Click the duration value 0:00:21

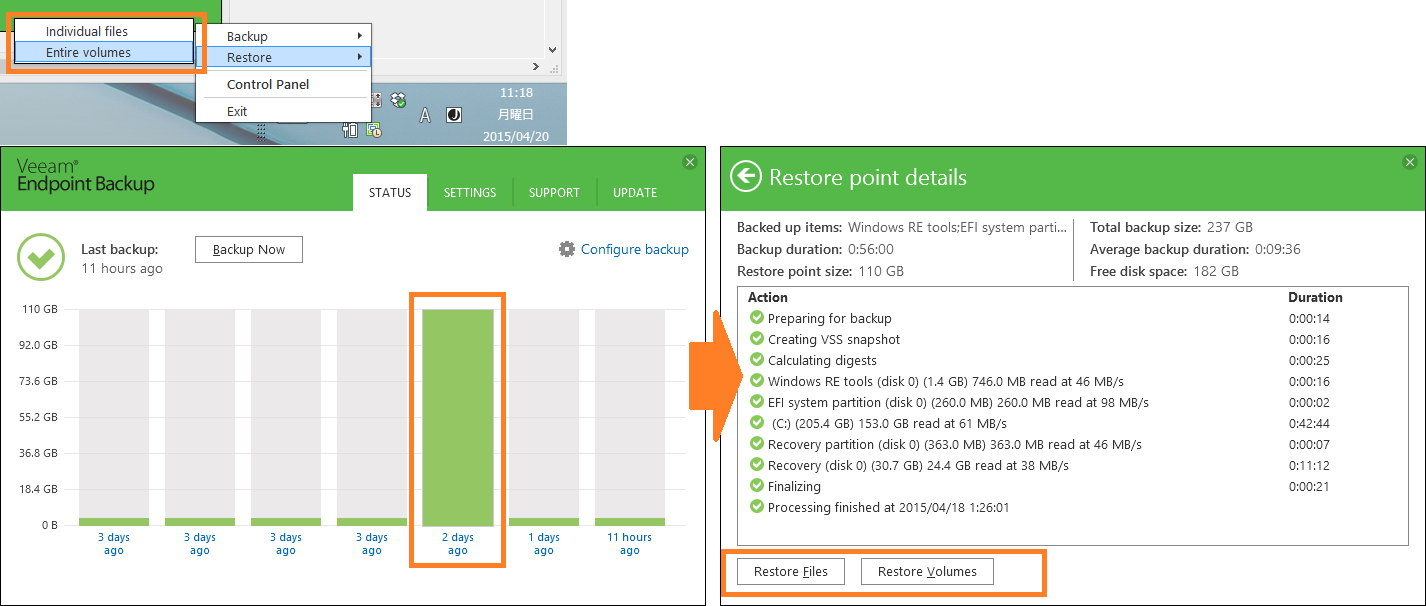(x=1309, y=486)
